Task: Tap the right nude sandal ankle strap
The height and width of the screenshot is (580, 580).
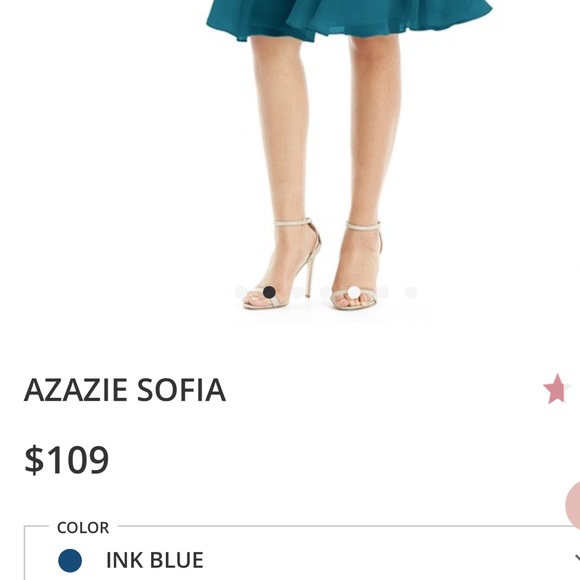Action: click(x=363, y=225)
